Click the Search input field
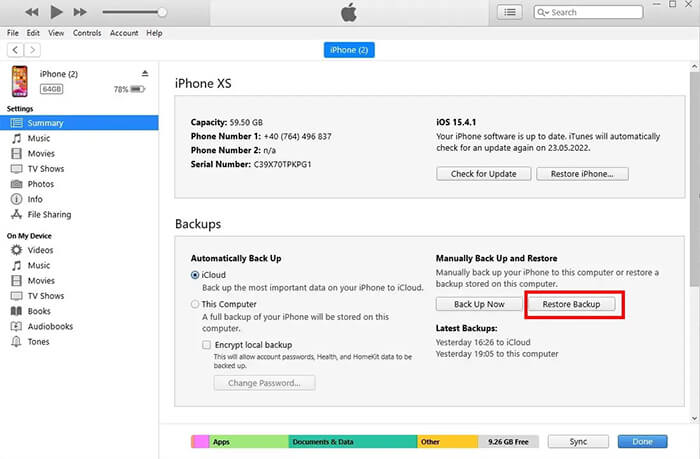 pyautogui.click(x=588, y=12)
